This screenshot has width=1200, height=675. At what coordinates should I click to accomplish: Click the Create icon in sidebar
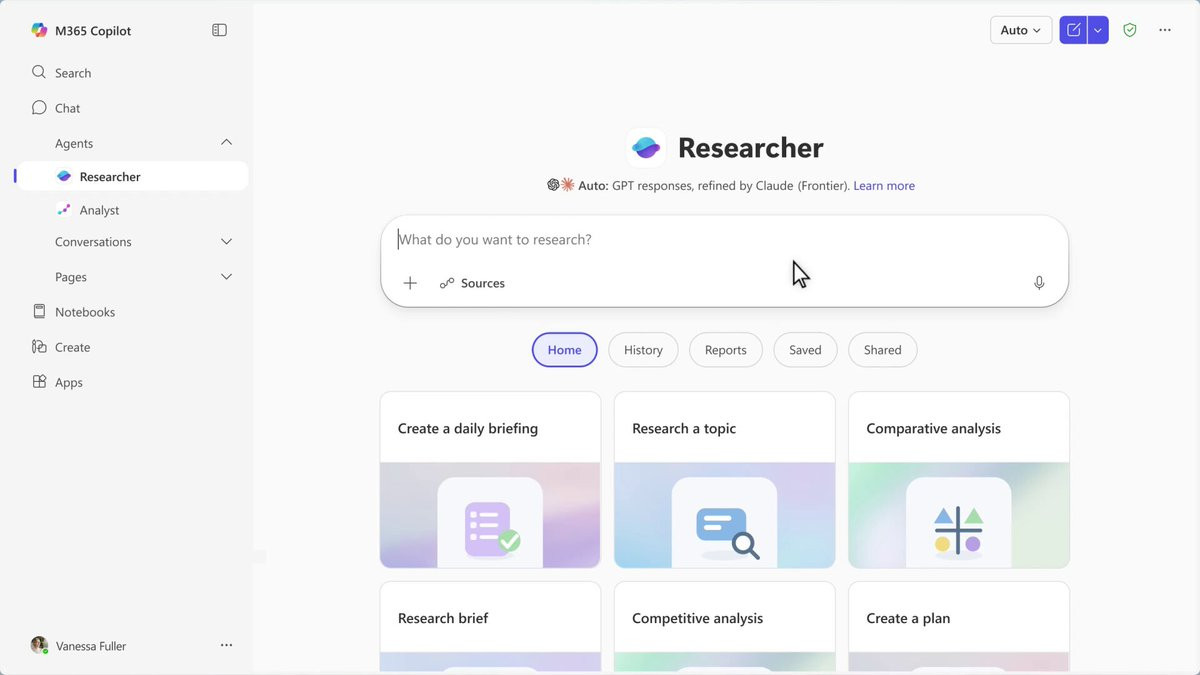(39, 346)
